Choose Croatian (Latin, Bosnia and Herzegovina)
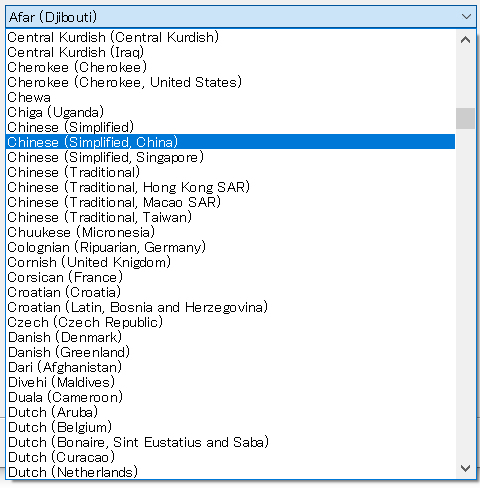 pyautogui.click(x=230, y=307)
